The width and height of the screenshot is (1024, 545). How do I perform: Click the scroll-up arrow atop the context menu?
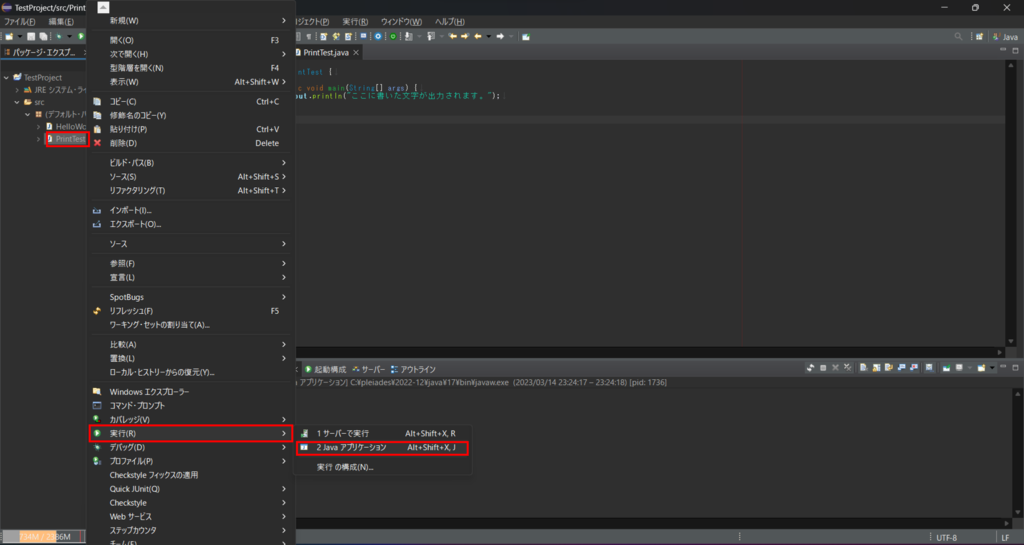103,6
